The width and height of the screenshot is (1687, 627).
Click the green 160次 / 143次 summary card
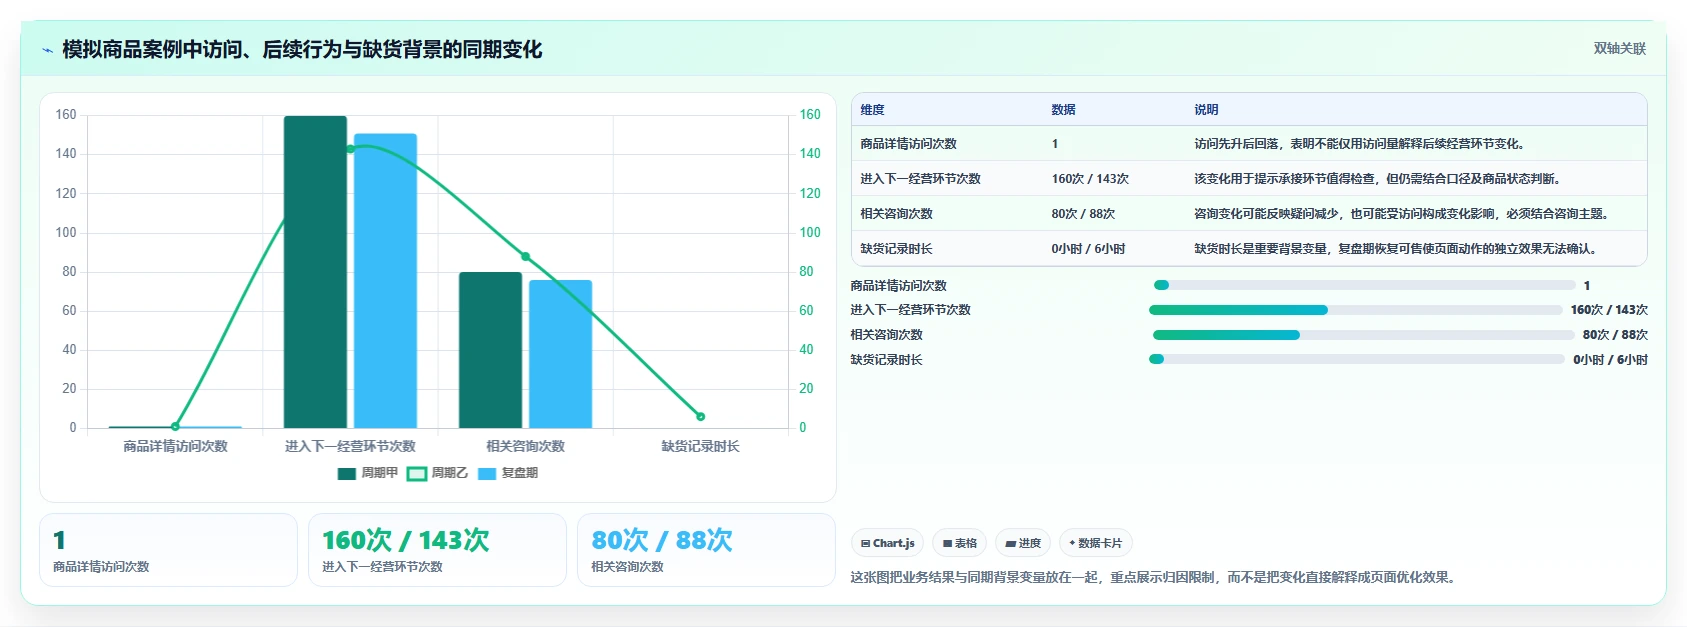pos(437,550)
